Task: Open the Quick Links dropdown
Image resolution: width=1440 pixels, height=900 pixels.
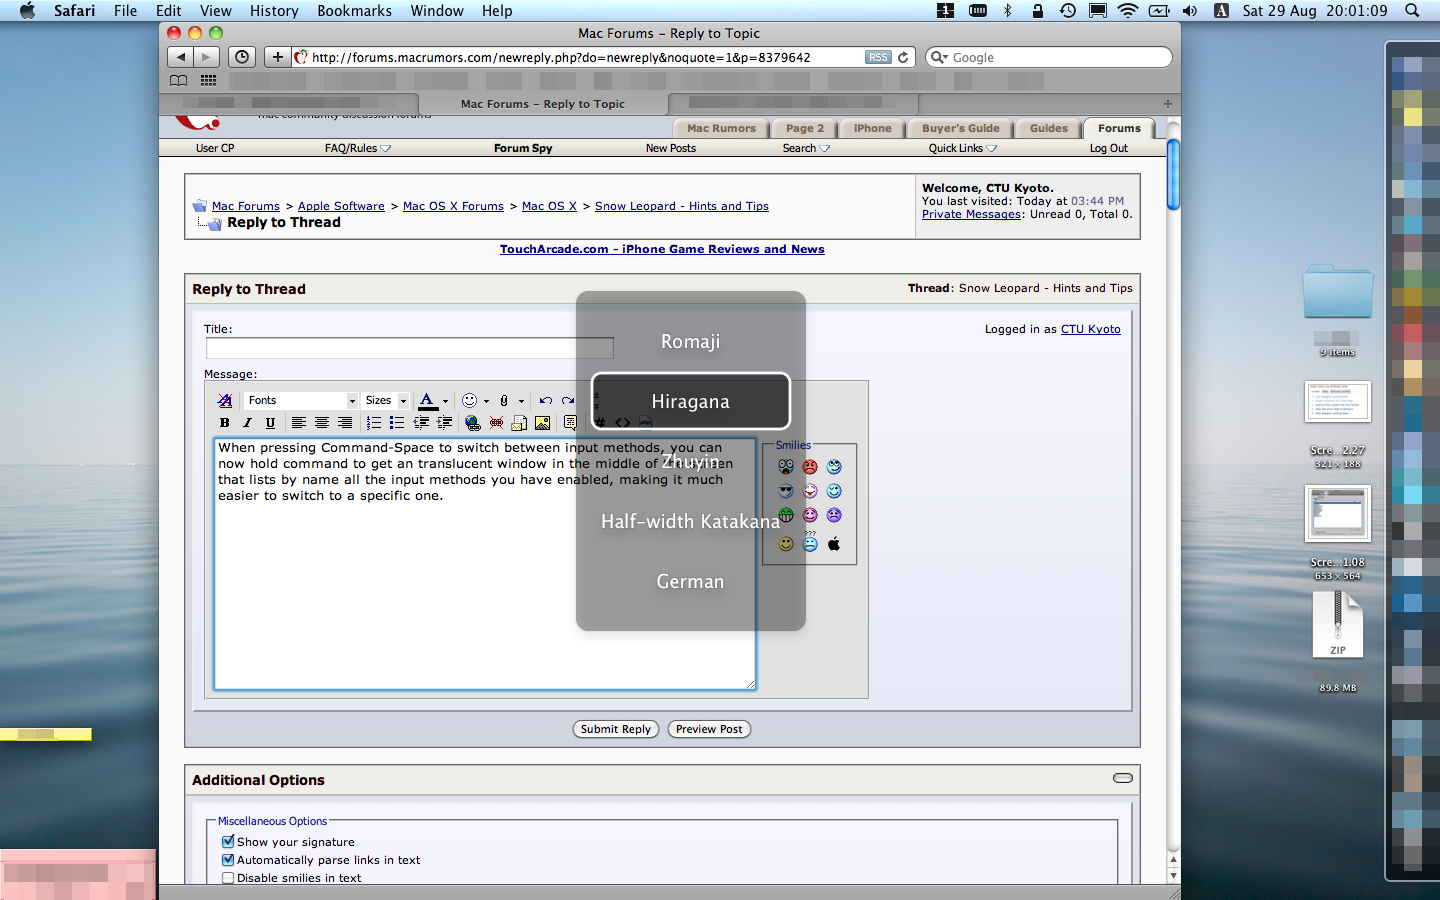Action: [962, 148]
